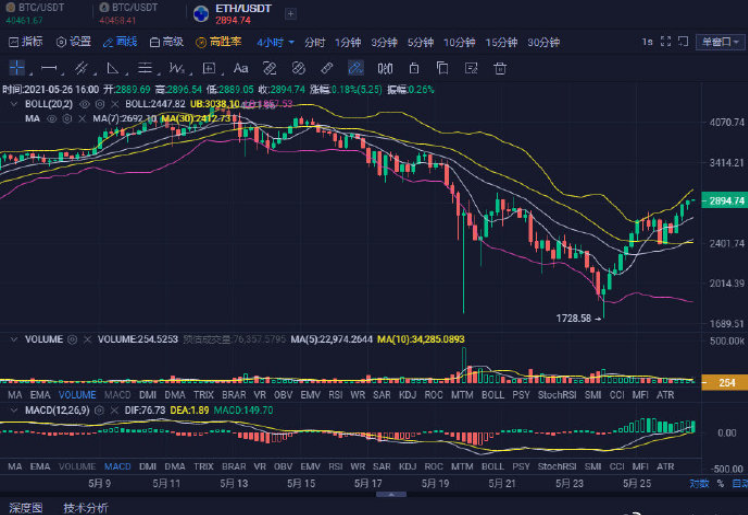Open the 指标 indicators menu
This screenshot has width=748, height=515.
coord(26,42)
